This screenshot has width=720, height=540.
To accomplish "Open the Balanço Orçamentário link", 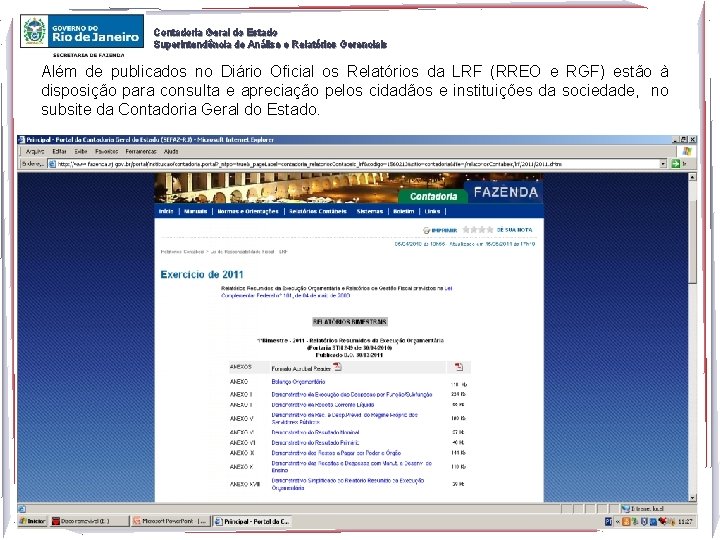I will click(x=298, y=382).
